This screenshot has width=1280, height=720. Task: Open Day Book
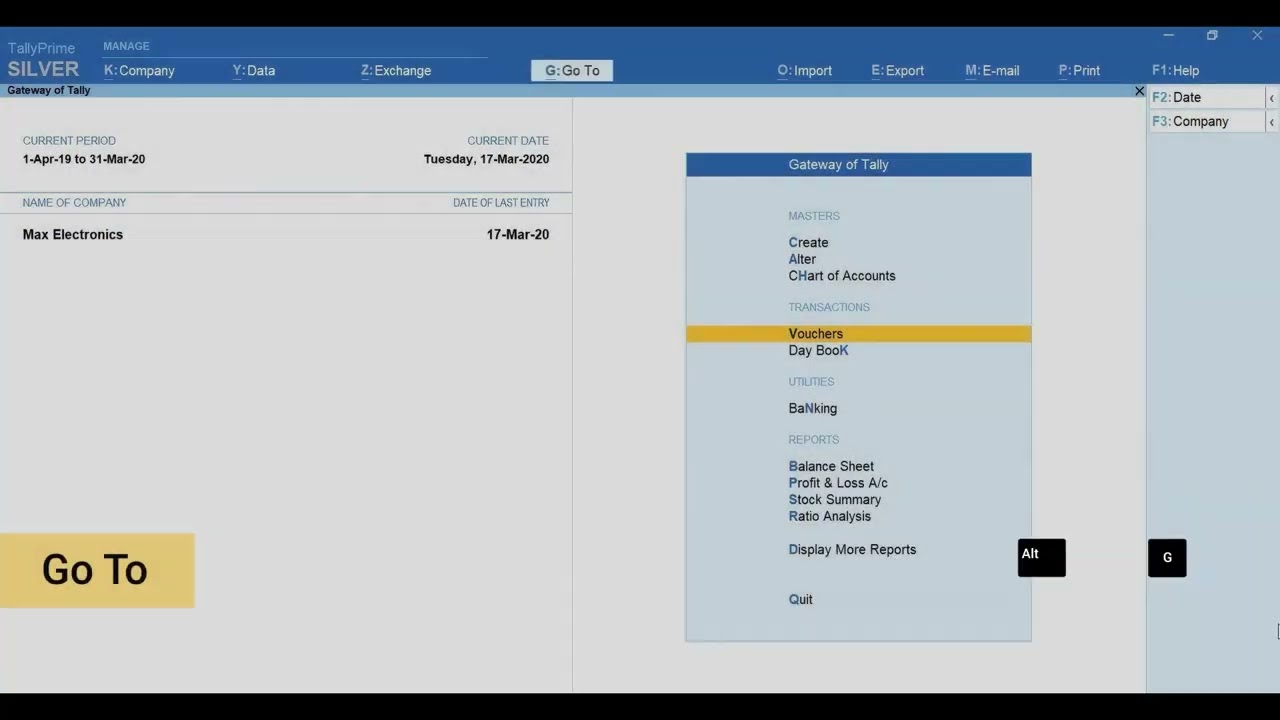coord(818,350)
